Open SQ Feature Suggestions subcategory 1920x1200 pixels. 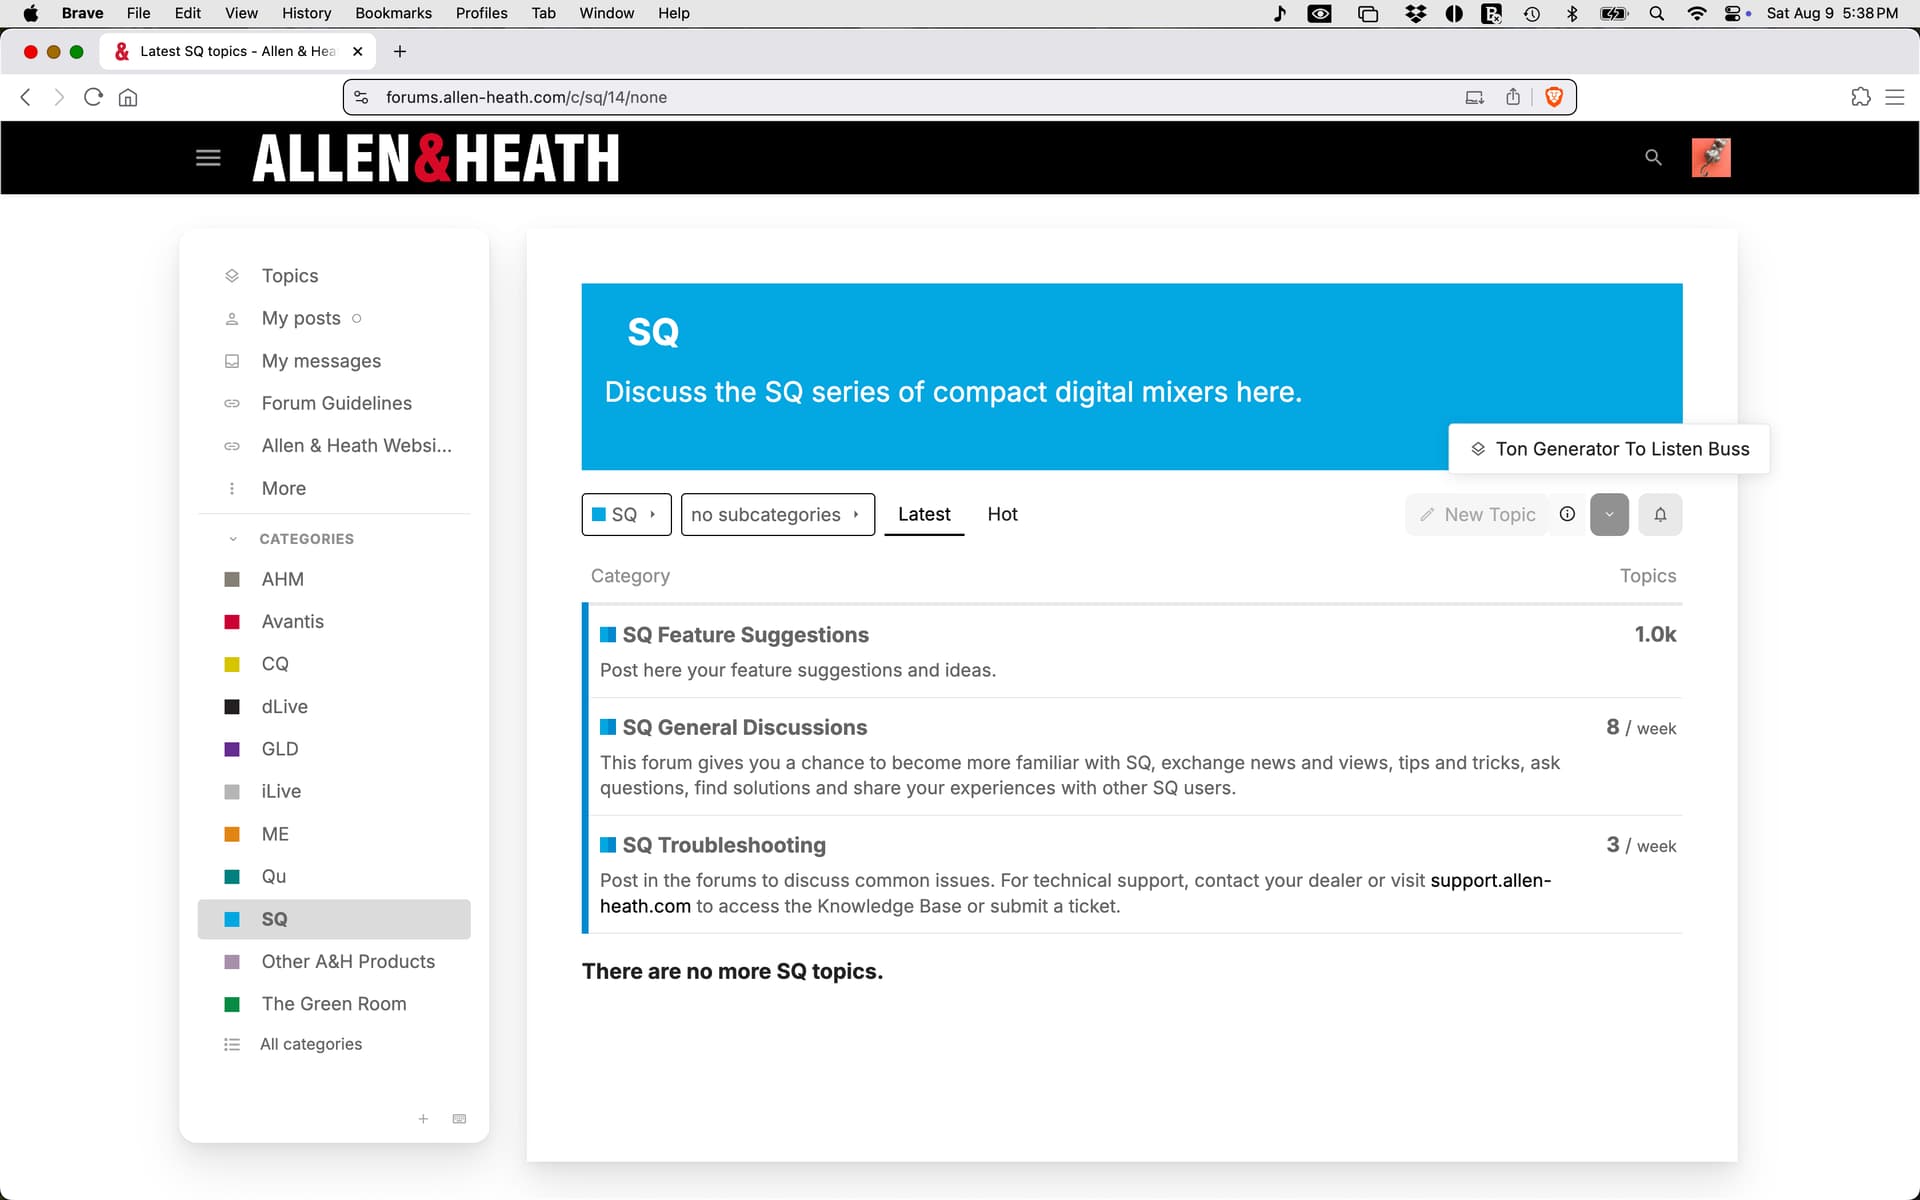[745, 635]
